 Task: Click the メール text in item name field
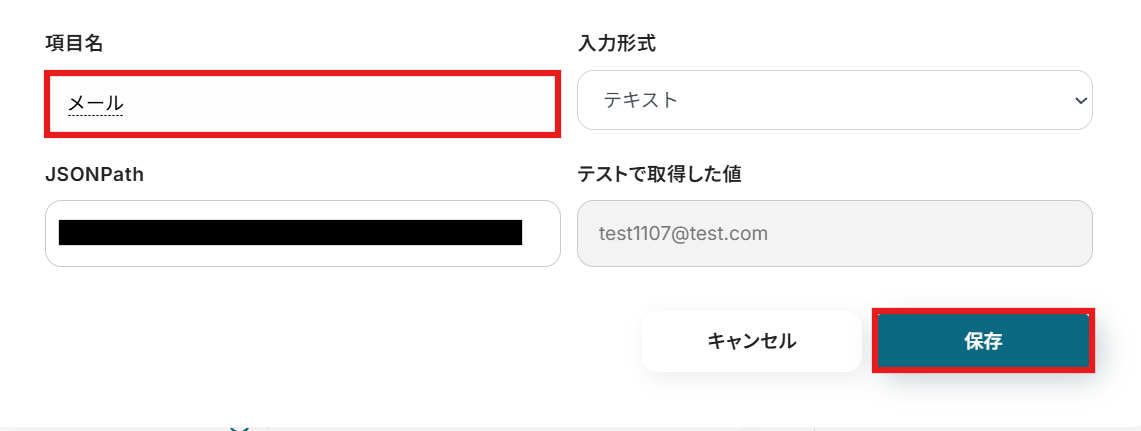tap(95, 103)
